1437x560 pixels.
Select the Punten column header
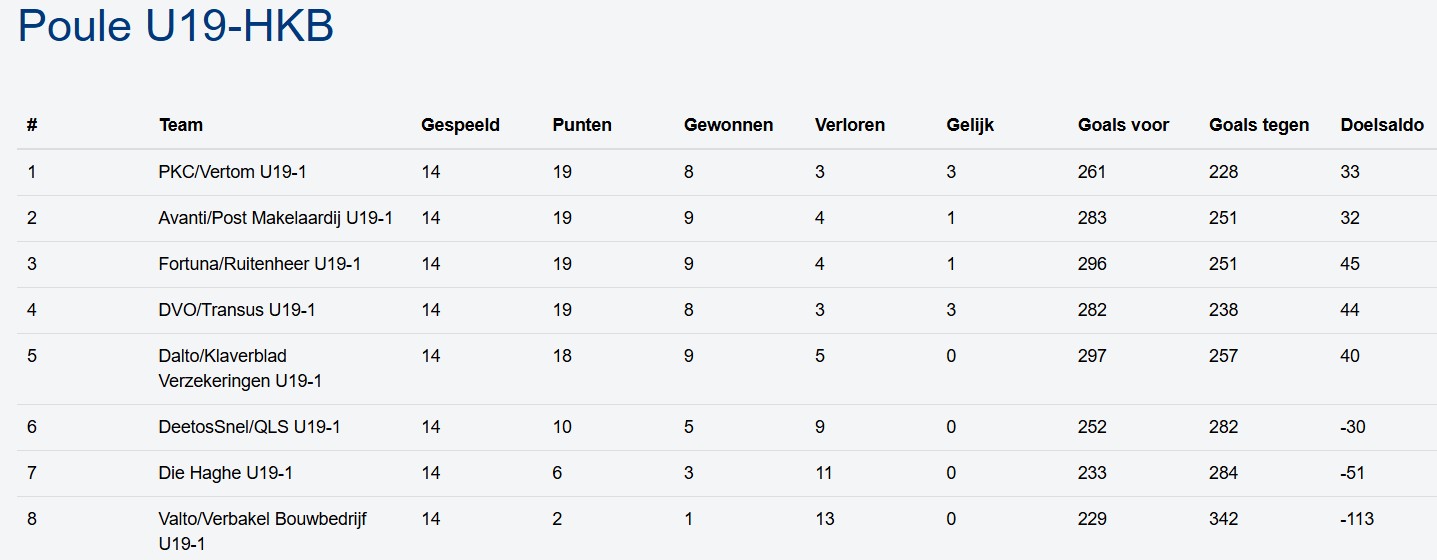coord(582,125)
